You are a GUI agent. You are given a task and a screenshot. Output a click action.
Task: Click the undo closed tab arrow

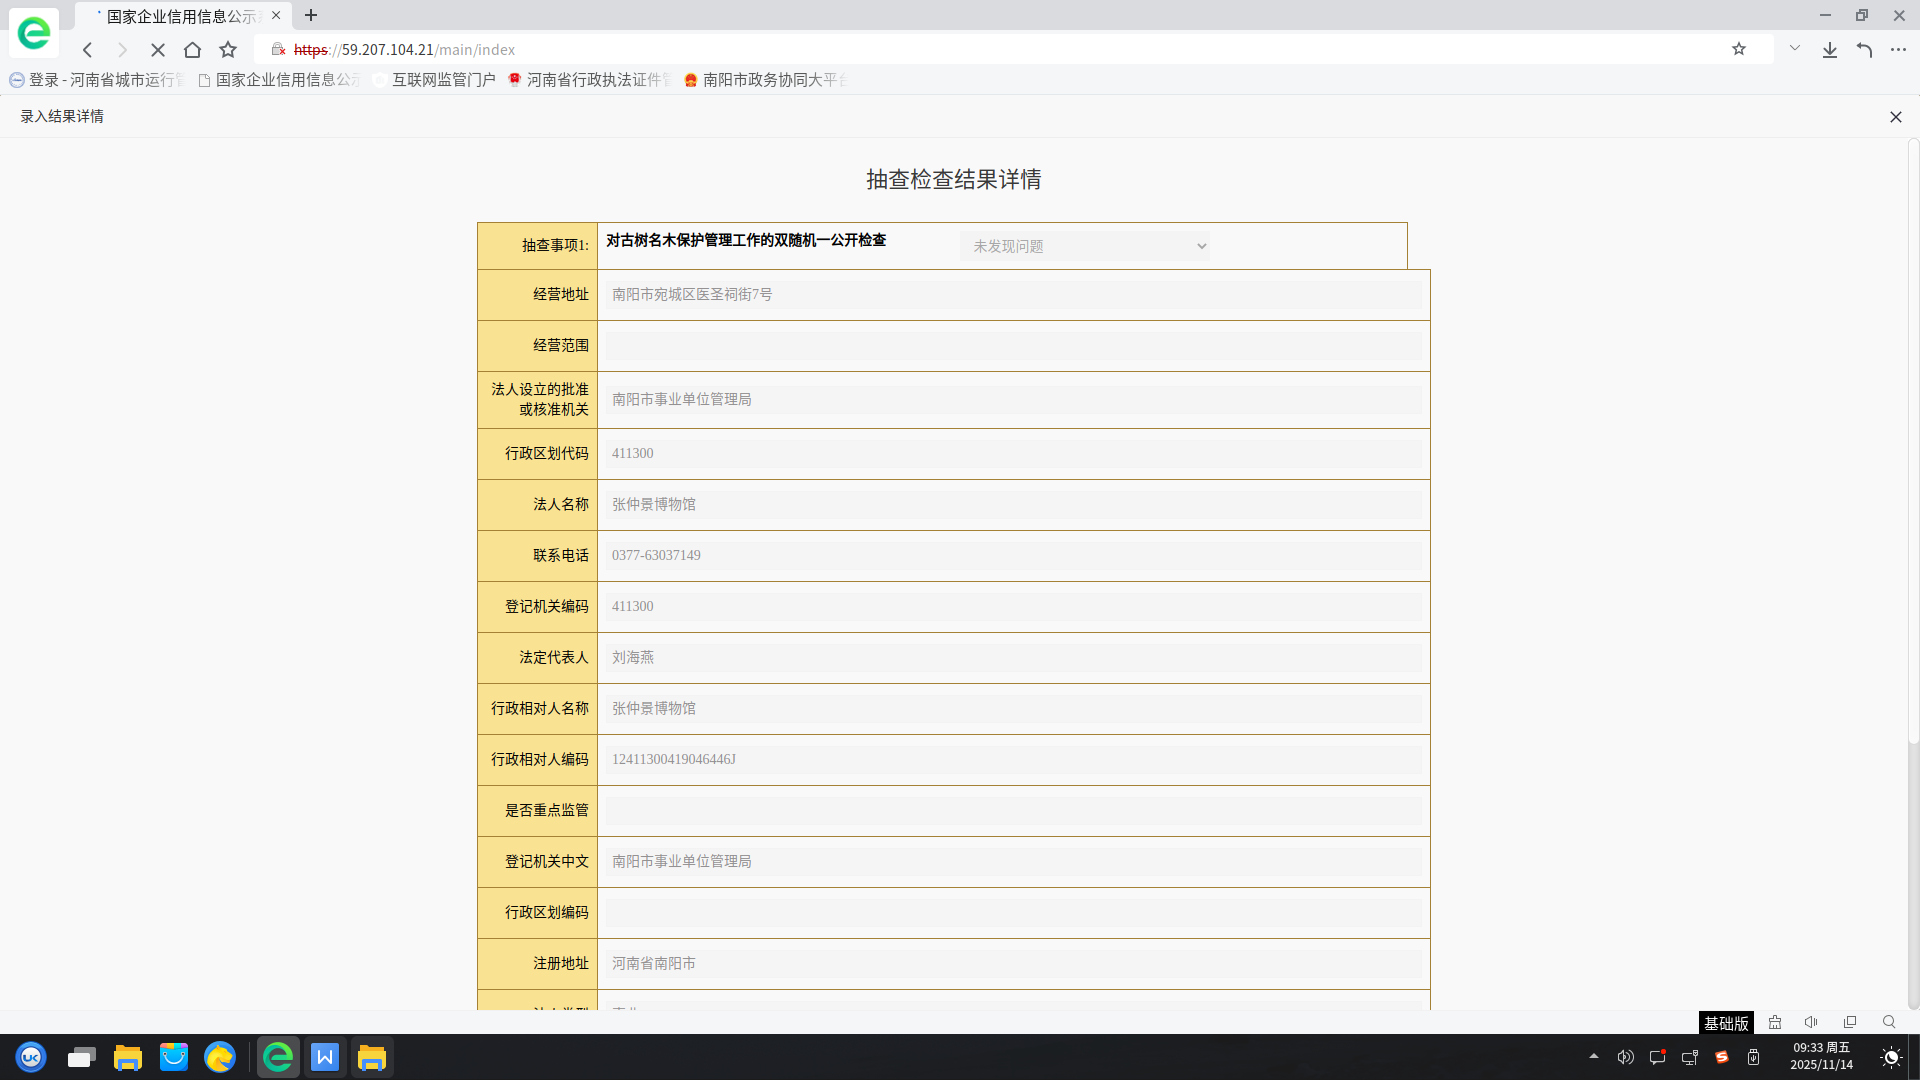click(x=1864, y=50)
